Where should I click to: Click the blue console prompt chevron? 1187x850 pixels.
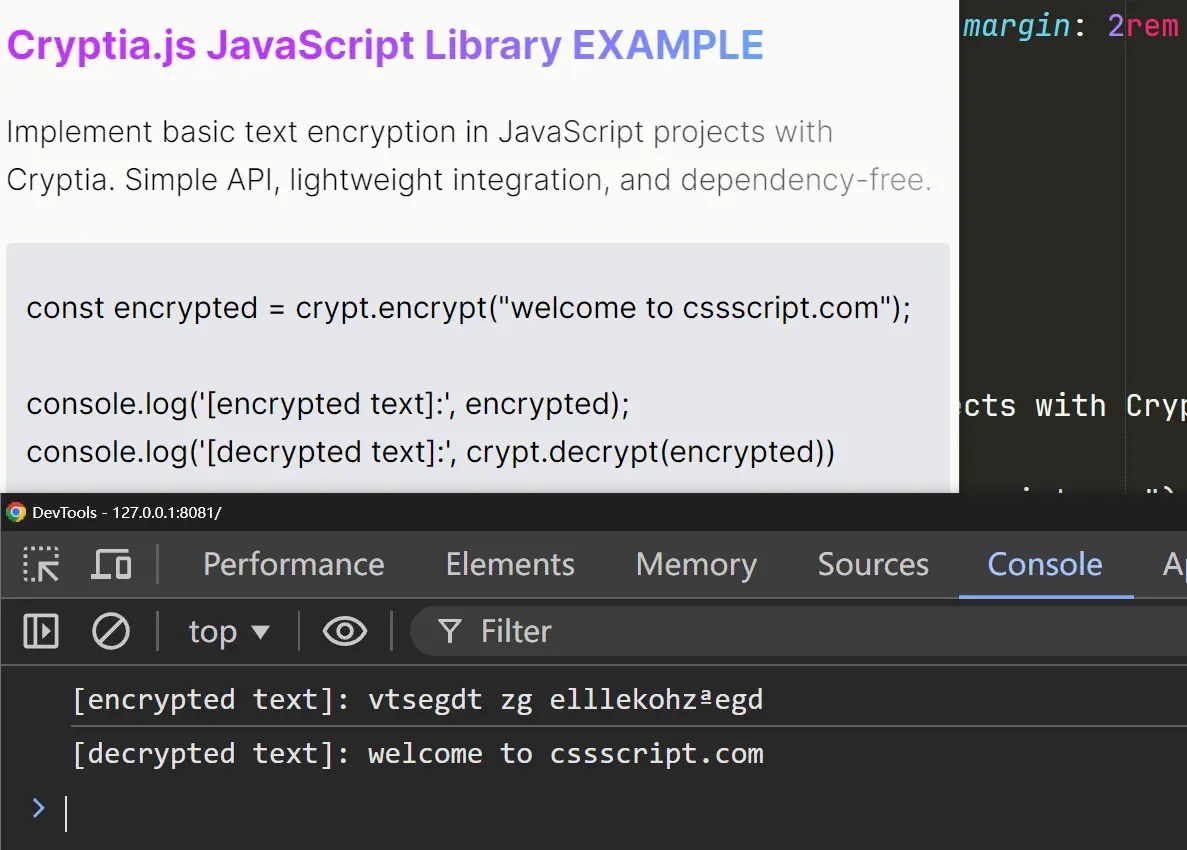pyautogui.click(x=39, y=808)
